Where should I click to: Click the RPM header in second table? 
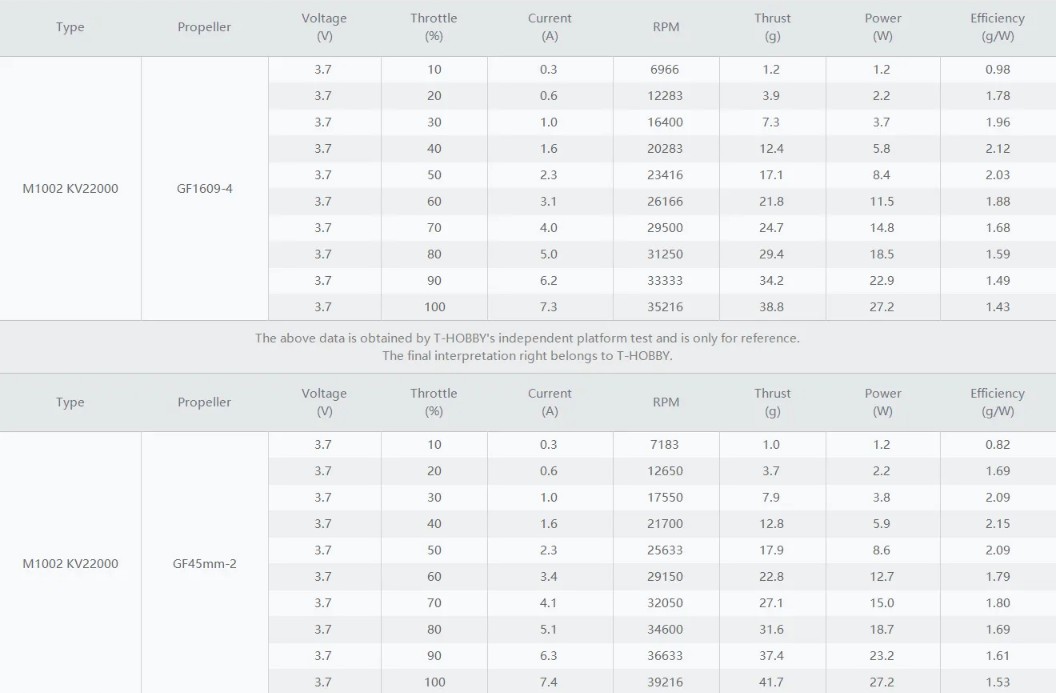[x=665, y=402]
